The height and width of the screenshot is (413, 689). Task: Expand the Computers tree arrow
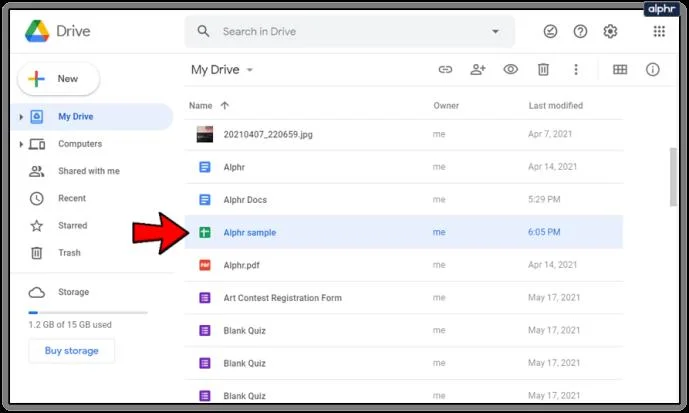point(21,144)
